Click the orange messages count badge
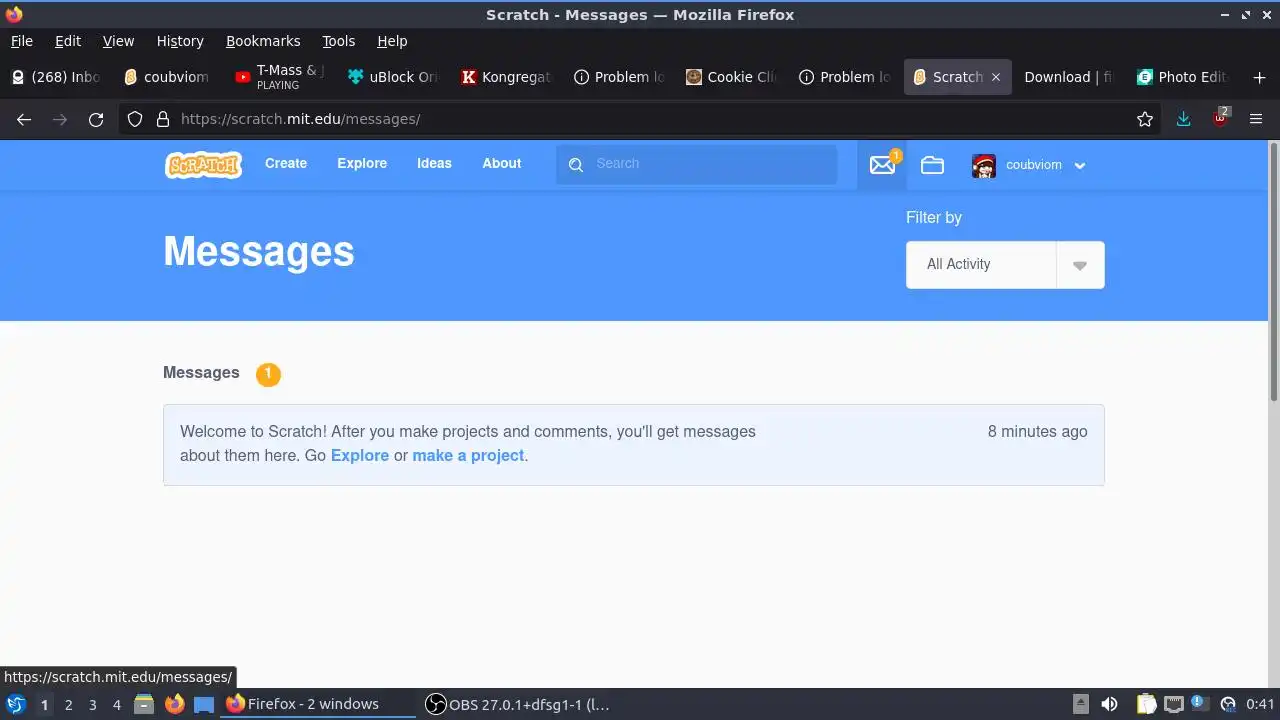The height and width of the screenshot is (720, 1280). (x=268, y=374)
